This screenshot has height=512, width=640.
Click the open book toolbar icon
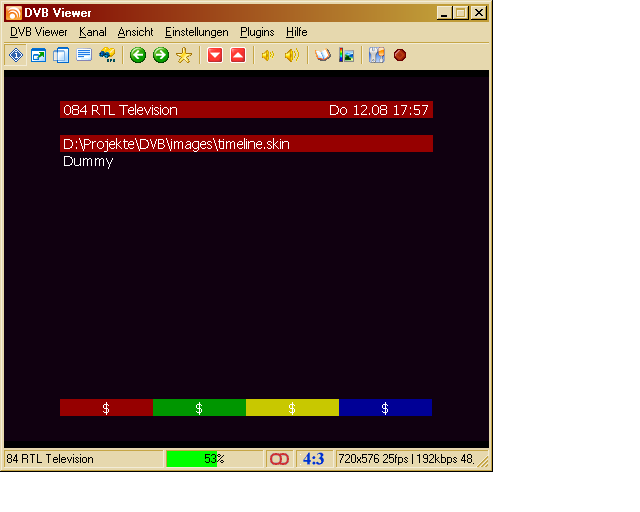(x=322, y=55)
